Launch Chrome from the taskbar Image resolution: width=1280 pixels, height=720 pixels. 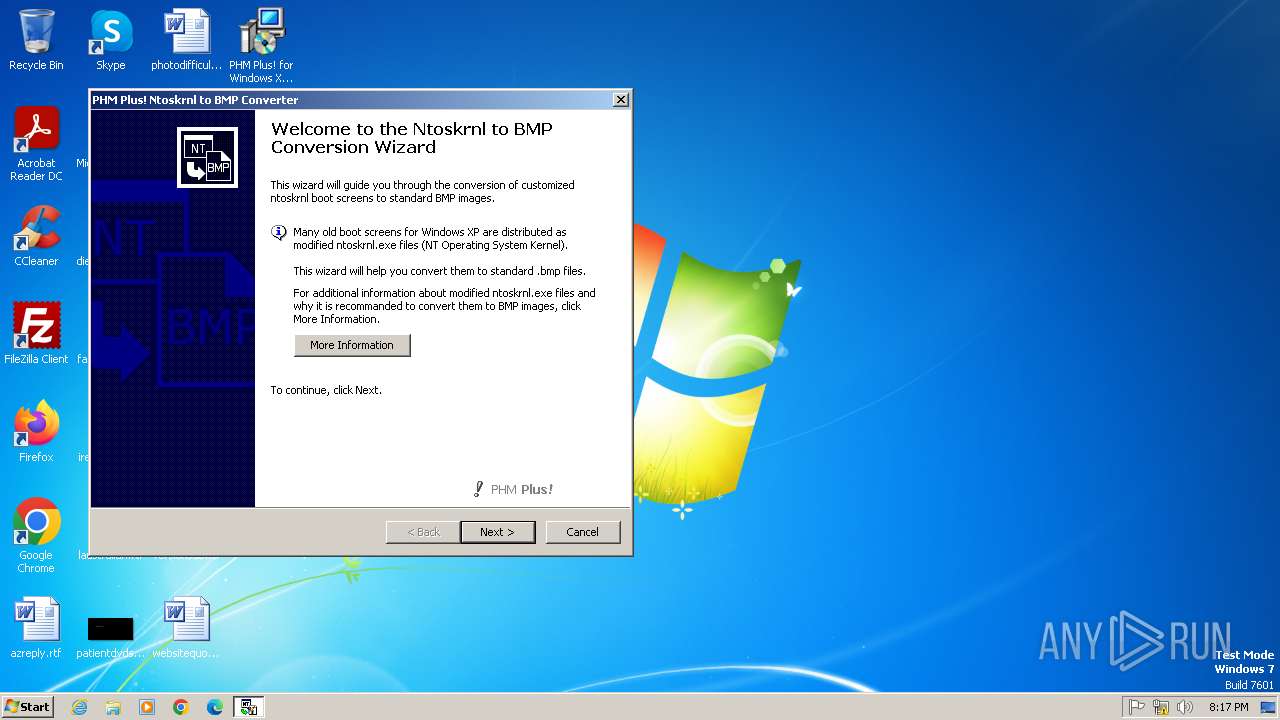click(x=181, y=707)
